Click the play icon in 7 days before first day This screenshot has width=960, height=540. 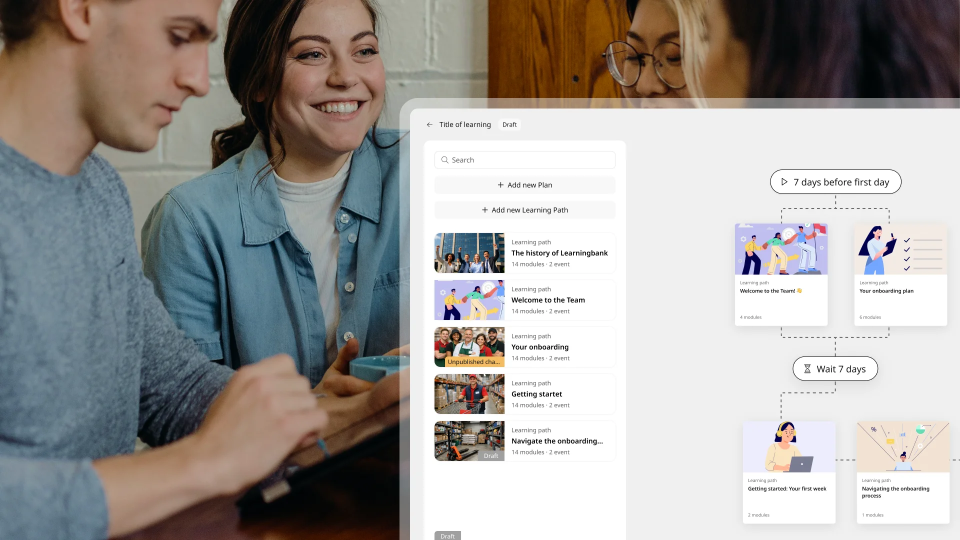click(x=784, y=182)
